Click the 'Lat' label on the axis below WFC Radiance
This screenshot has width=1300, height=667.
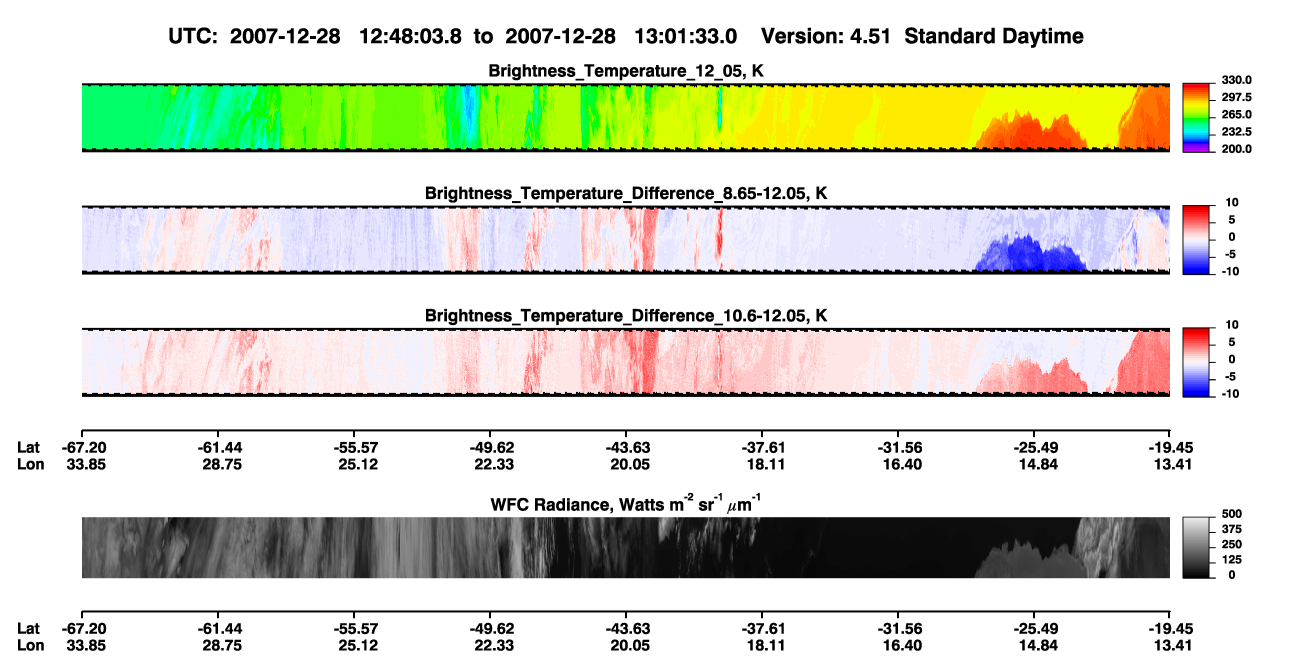pos(29,628)
